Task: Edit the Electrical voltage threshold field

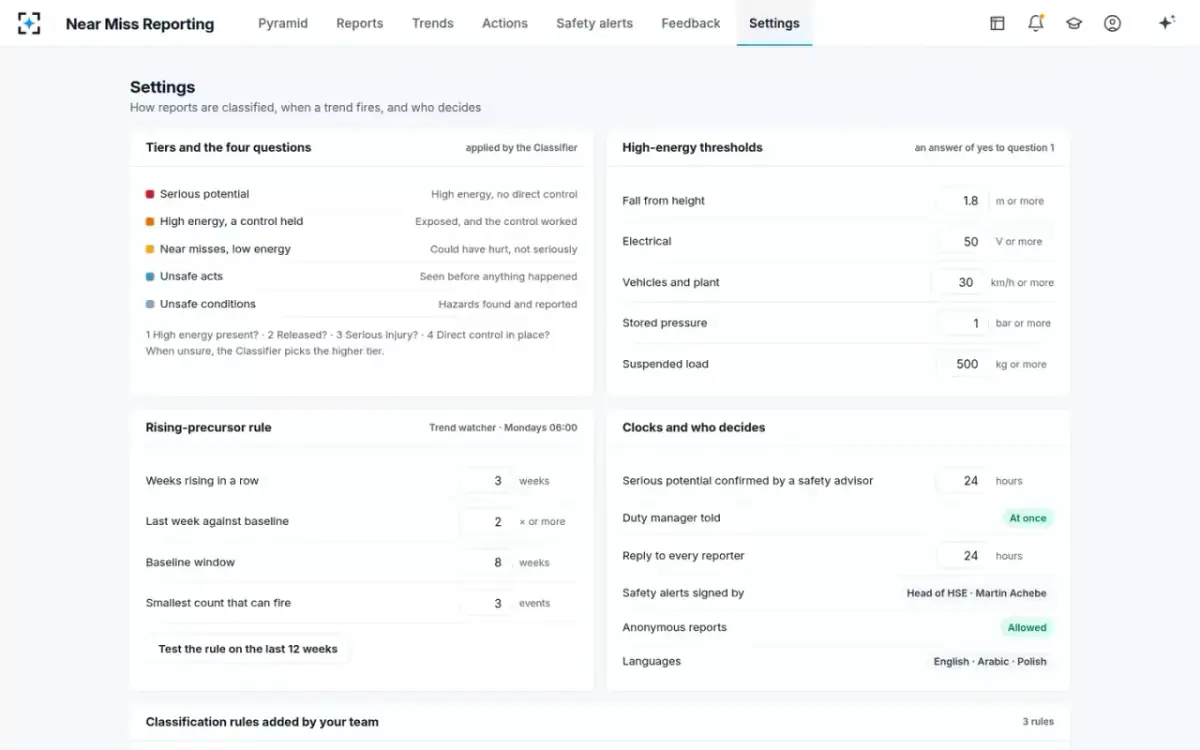Action: click(x=962, y=242)
